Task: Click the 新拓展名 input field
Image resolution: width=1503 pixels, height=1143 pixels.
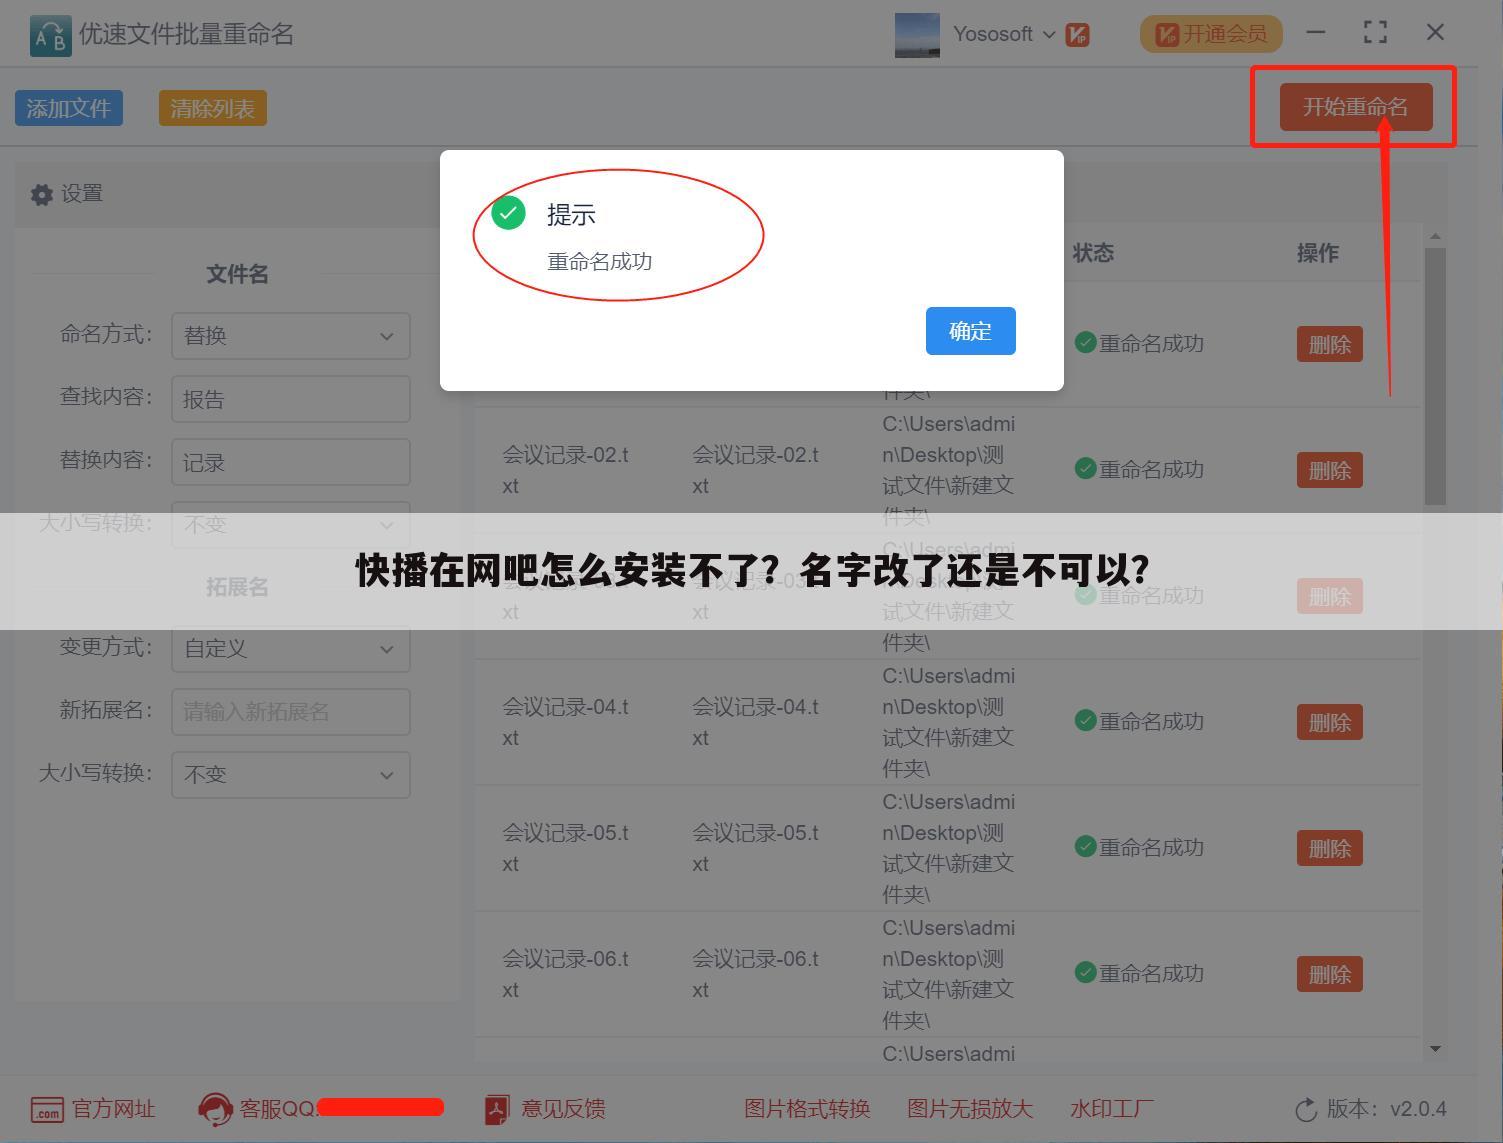Action: 291,712
